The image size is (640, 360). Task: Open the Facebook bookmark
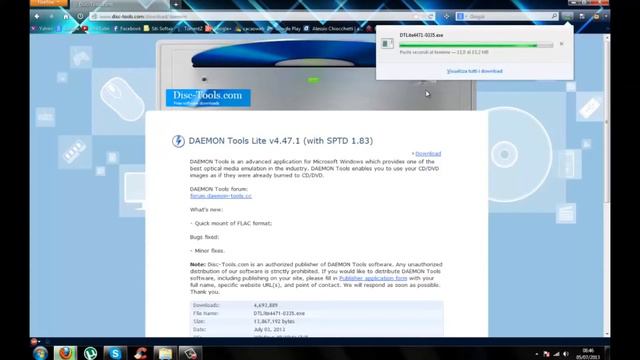[127, 29]
